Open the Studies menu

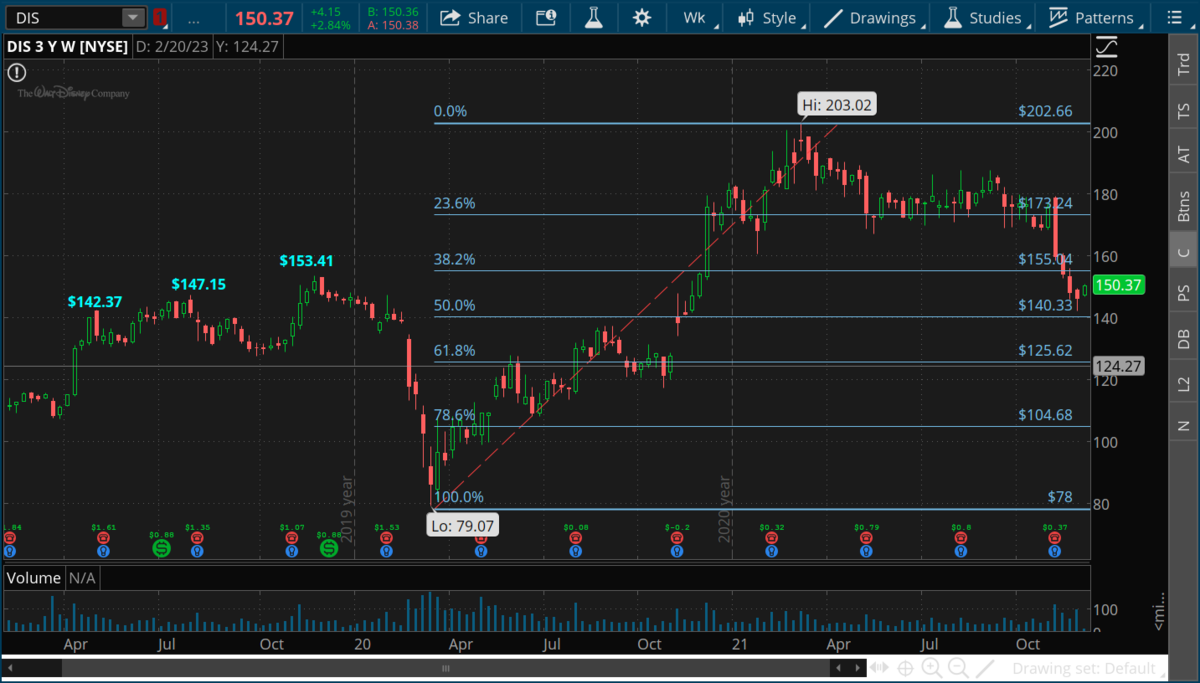pos(984,18)
